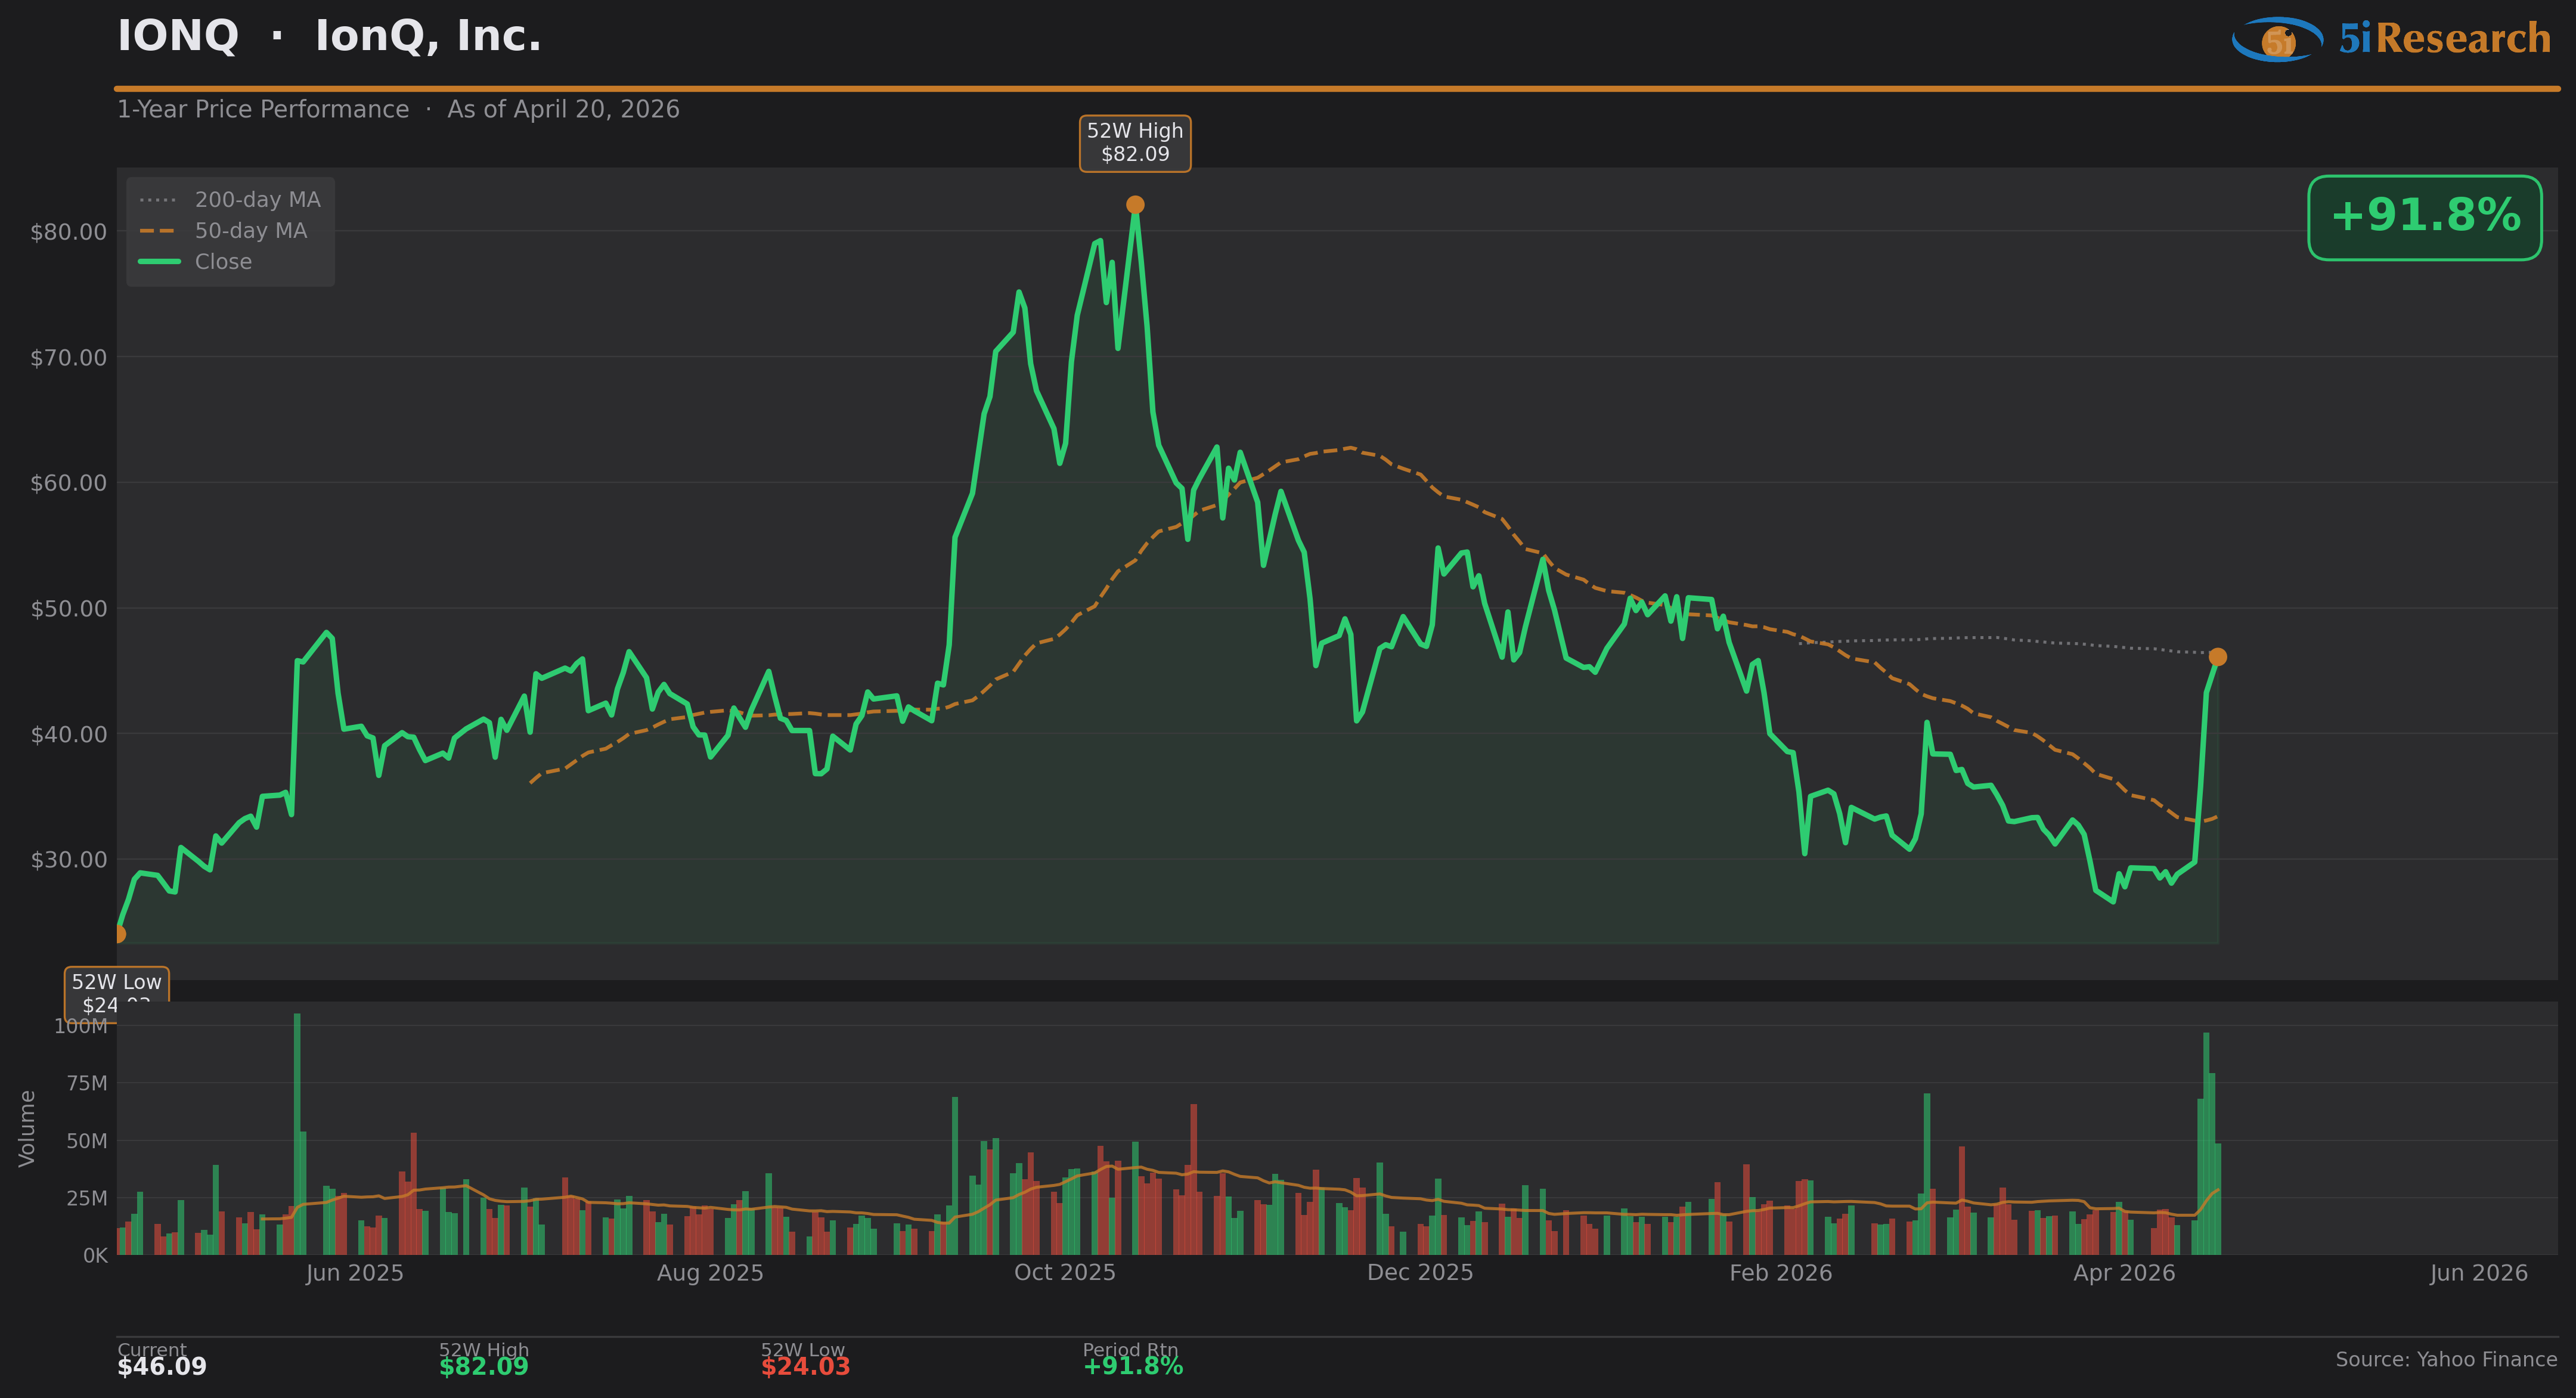Click the current price orange endpoint dot
The height and width of the screenshot is (1398, 2576).
(2217, 657)
